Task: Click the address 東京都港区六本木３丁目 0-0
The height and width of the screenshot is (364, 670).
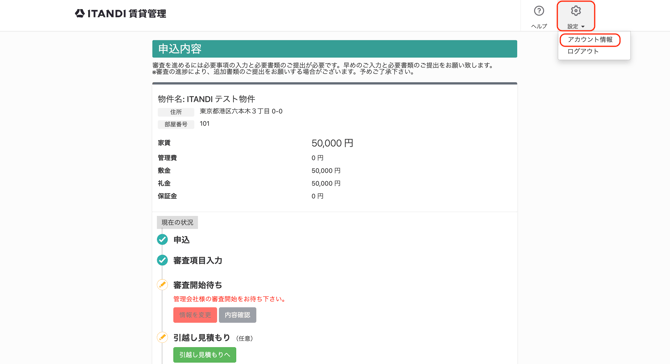Action: point(241,111)
